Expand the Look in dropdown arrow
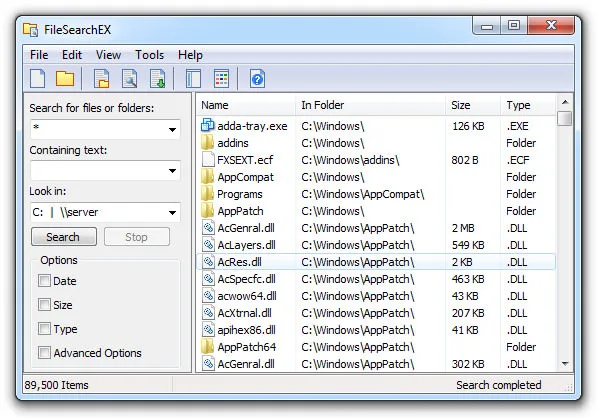Viewport: 598px width, 418px height. 172,212
